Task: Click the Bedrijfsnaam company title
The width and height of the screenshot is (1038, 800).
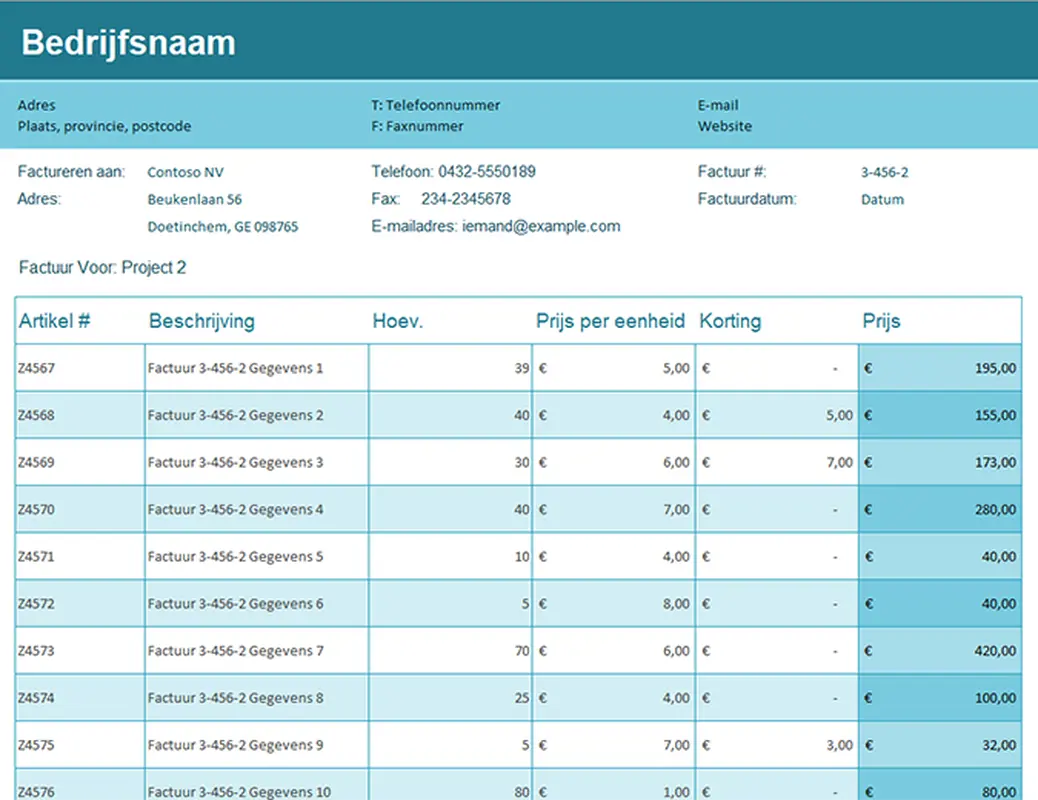Action: 128,42
